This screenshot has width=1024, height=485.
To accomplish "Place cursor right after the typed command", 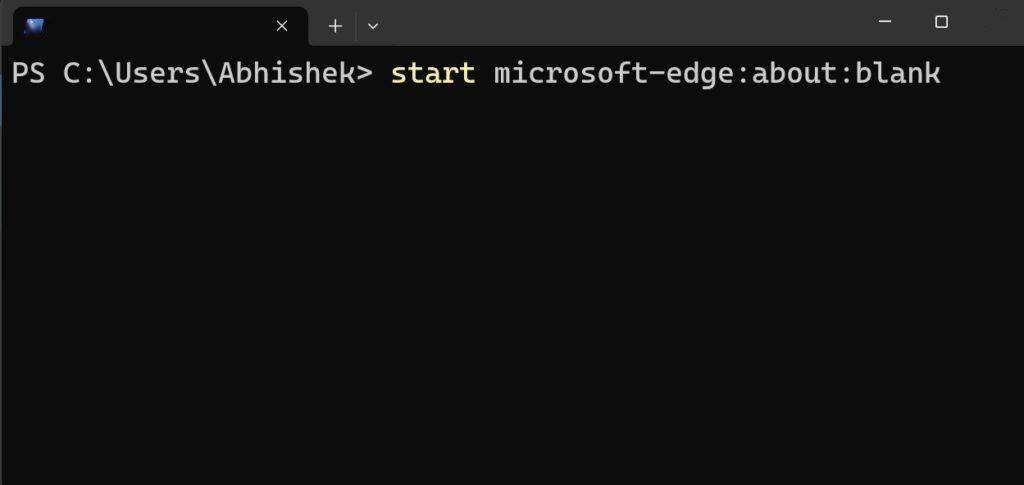I will click(944, 73).
